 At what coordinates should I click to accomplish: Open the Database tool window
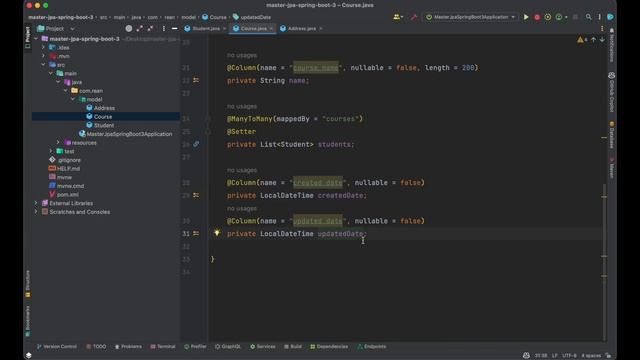coord(611,135)
